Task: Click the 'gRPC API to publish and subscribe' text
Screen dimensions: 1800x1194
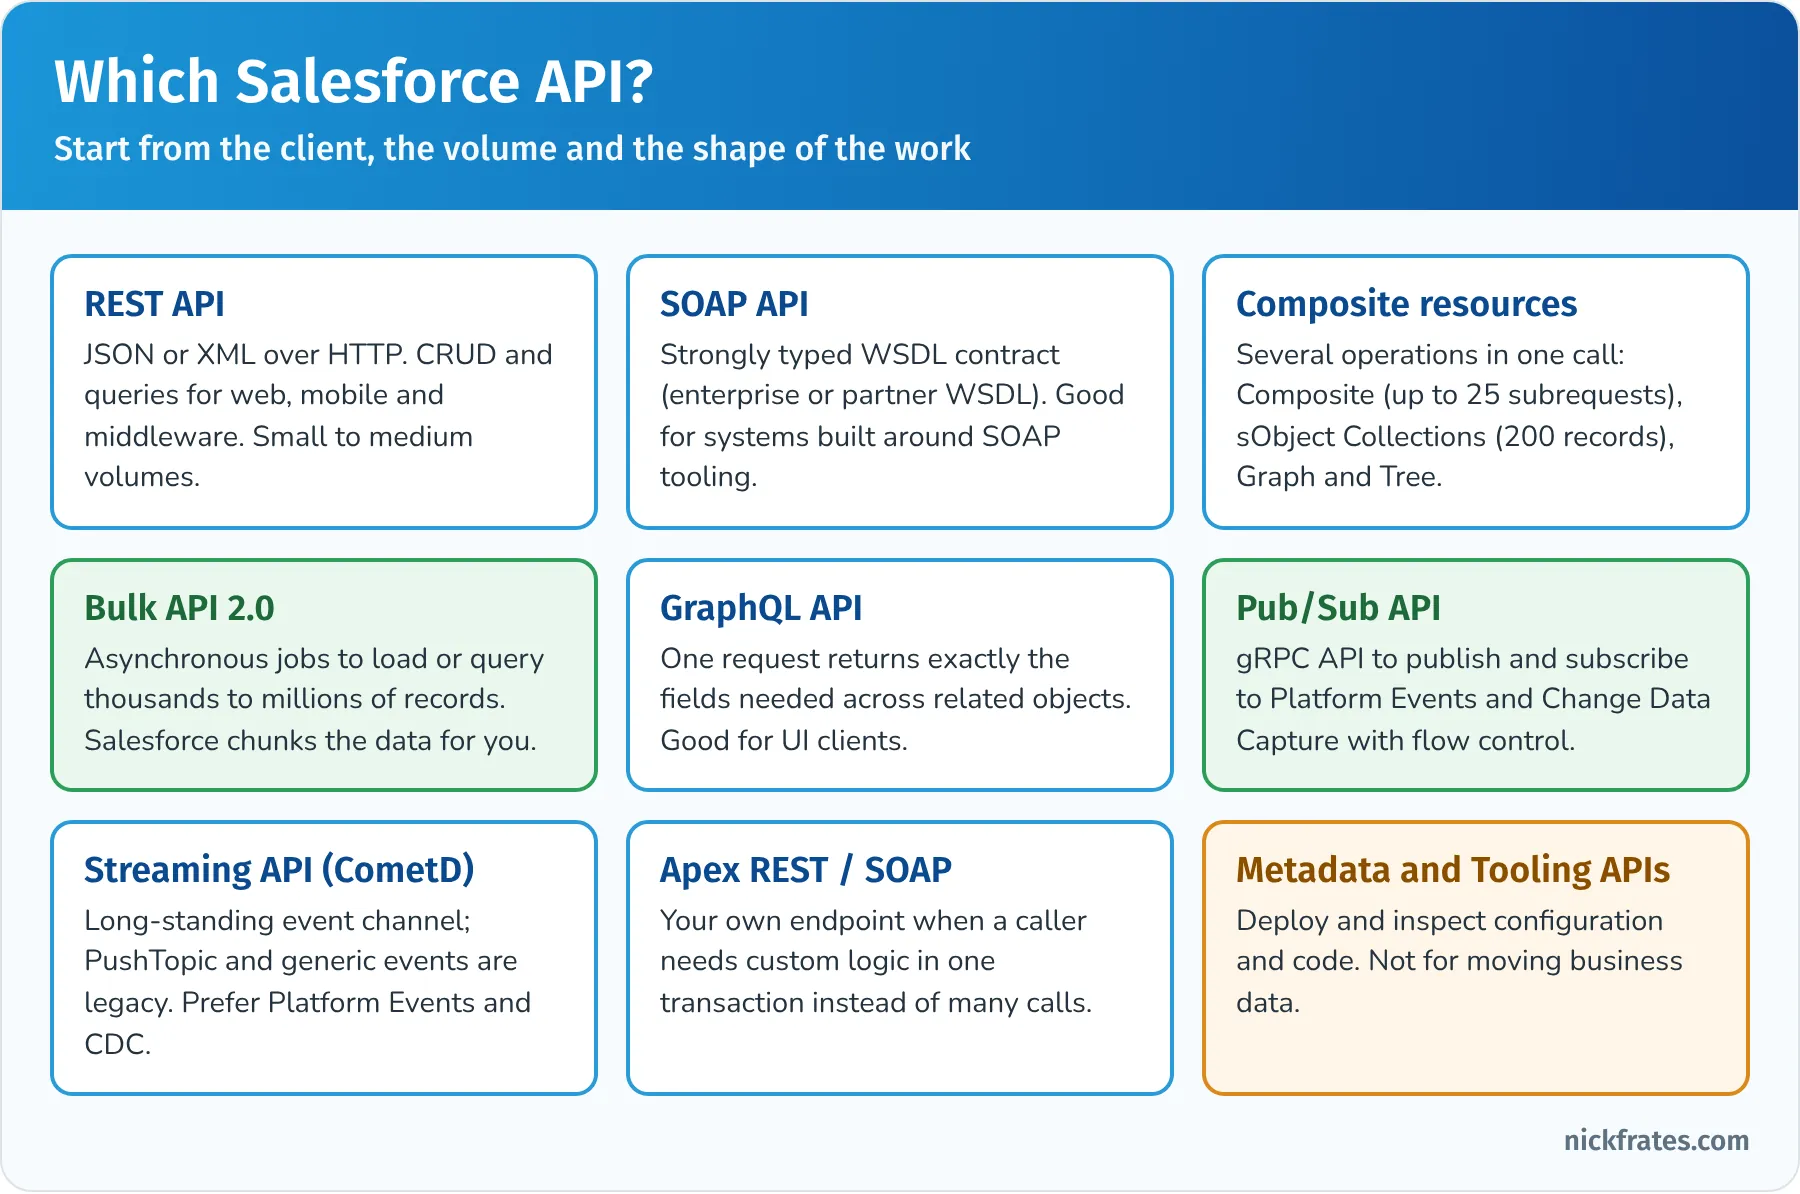Action: [x=1473, y=699]
